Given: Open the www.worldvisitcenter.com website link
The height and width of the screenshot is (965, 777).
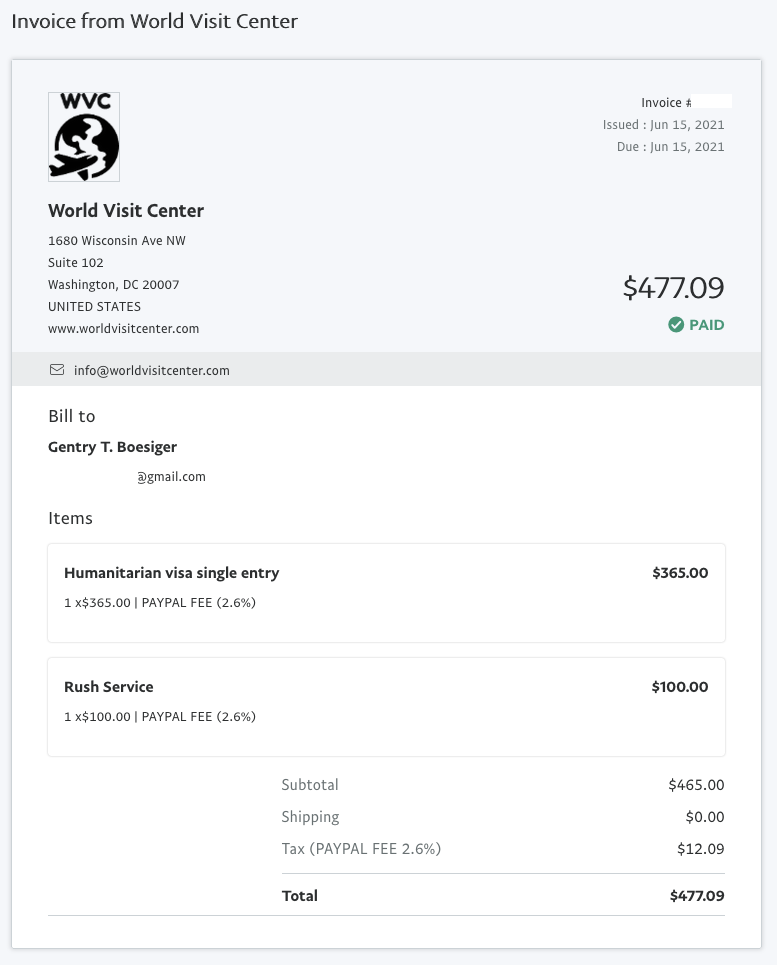Looking at the screenshot, I should [x=124, y=329].
